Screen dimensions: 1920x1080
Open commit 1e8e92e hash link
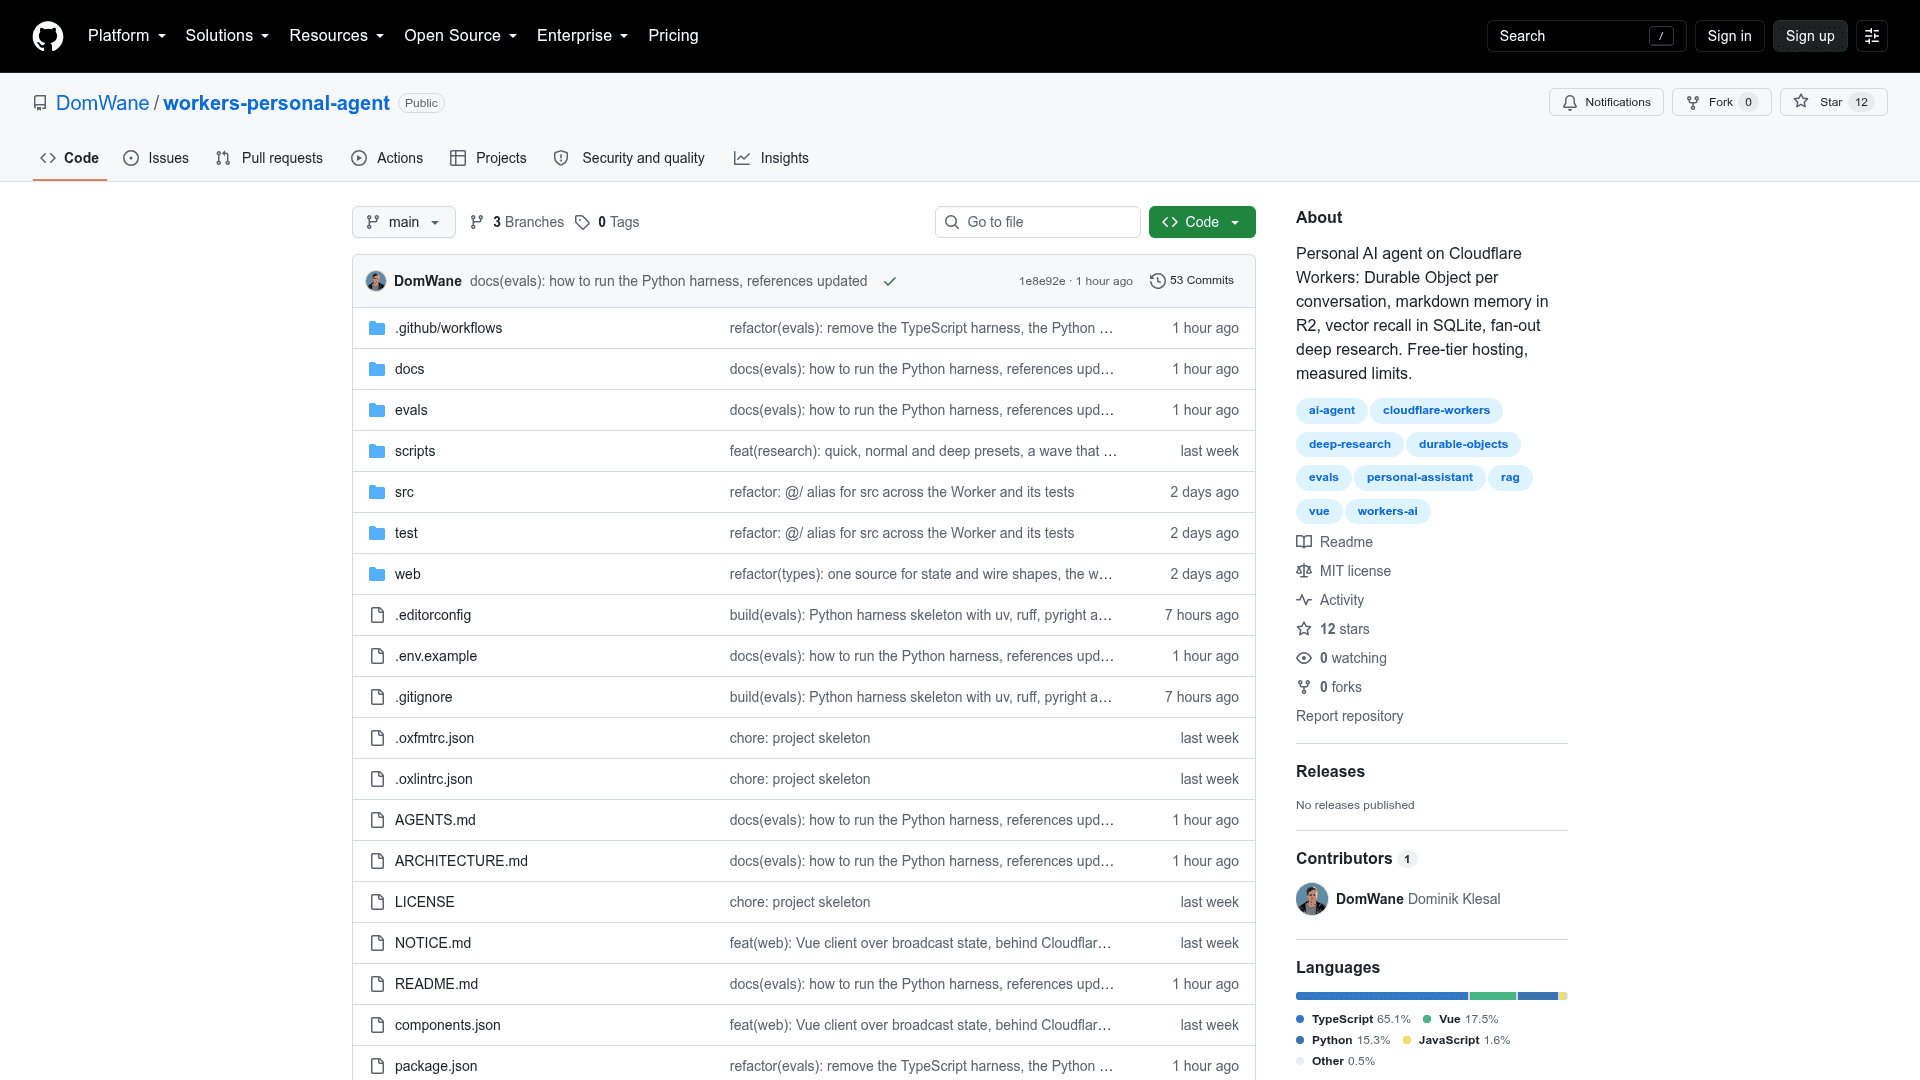[x=1042, y=281]
